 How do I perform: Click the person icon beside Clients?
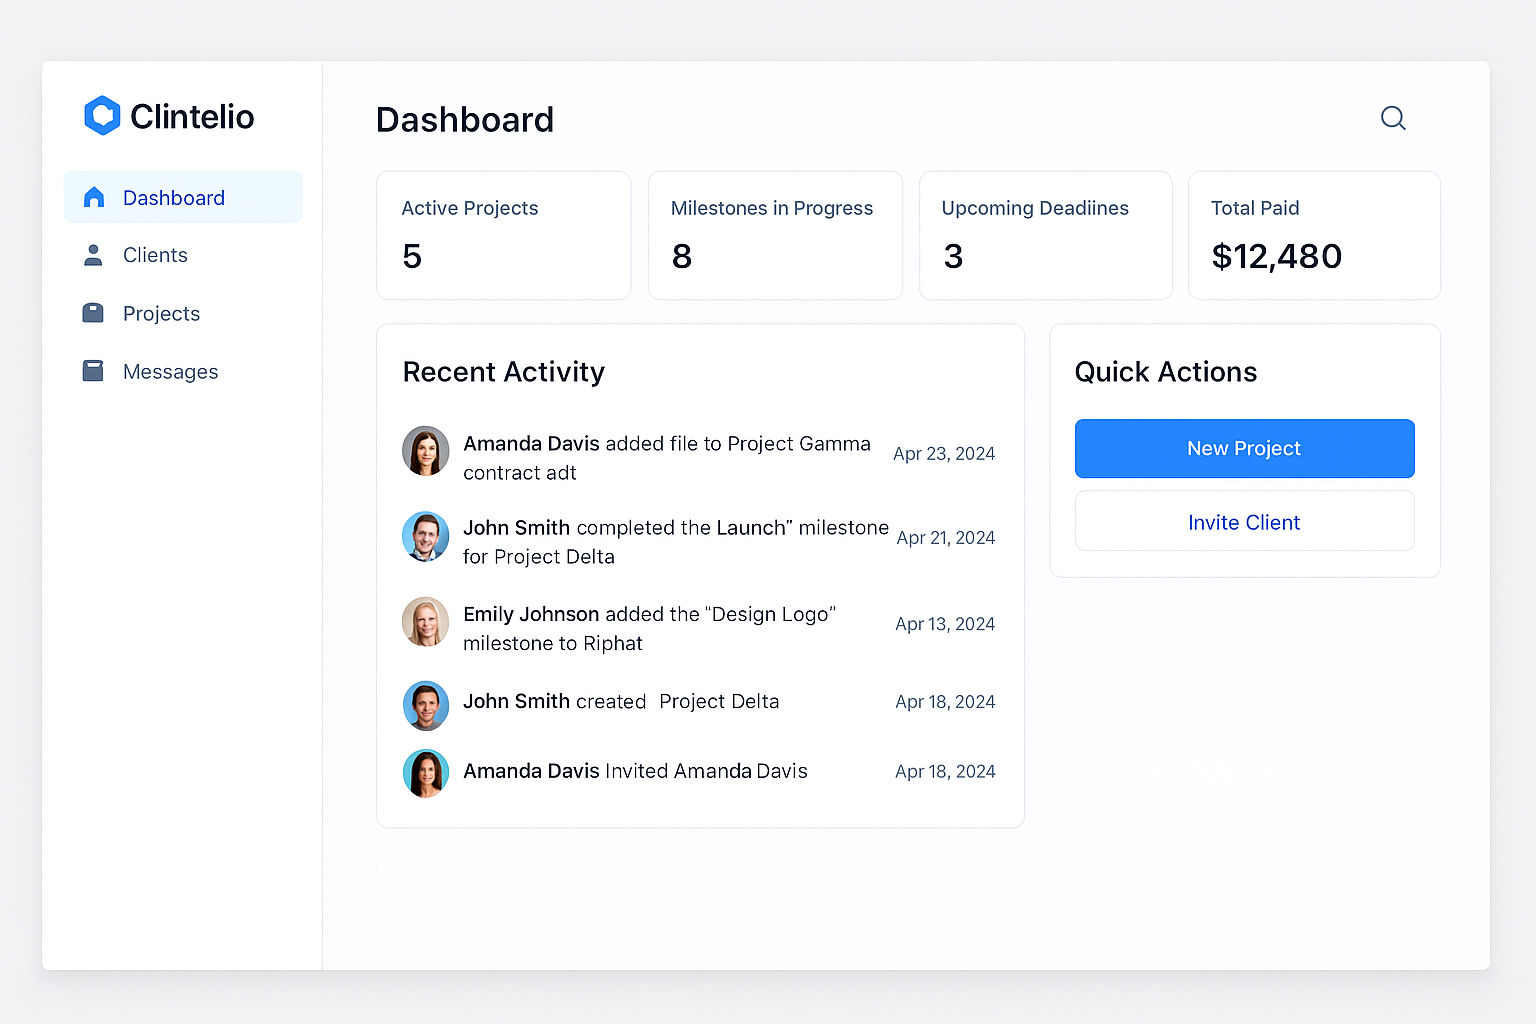93,255
